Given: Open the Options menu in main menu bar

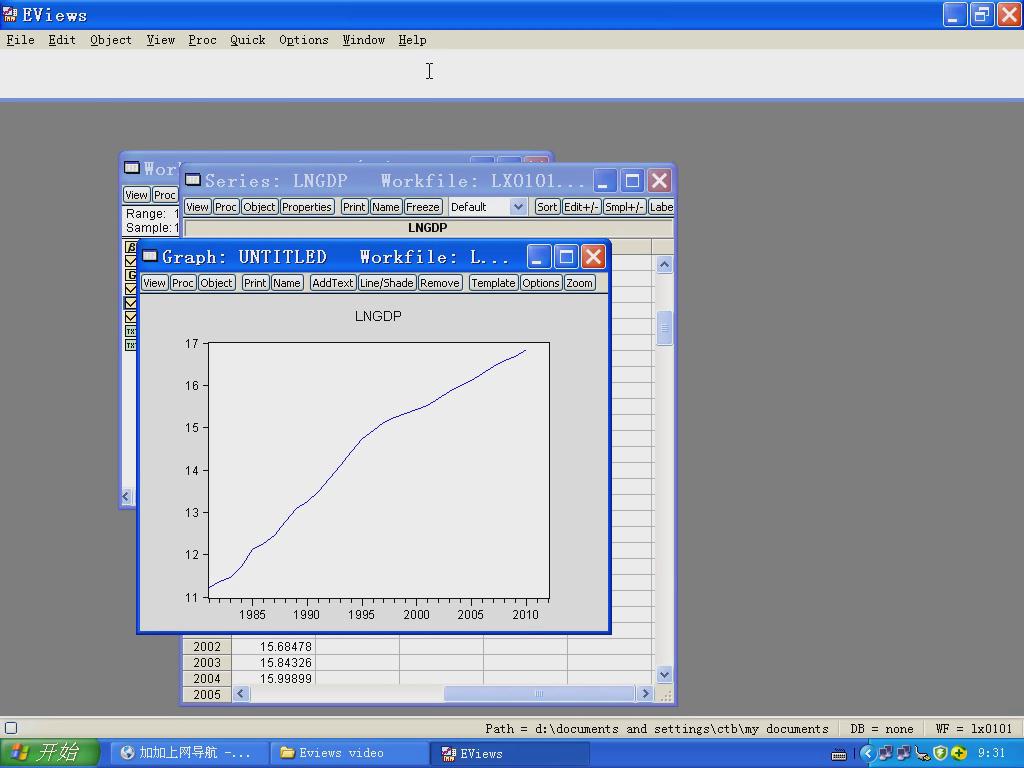Looking at the screenshot, I should pos(304,40).
